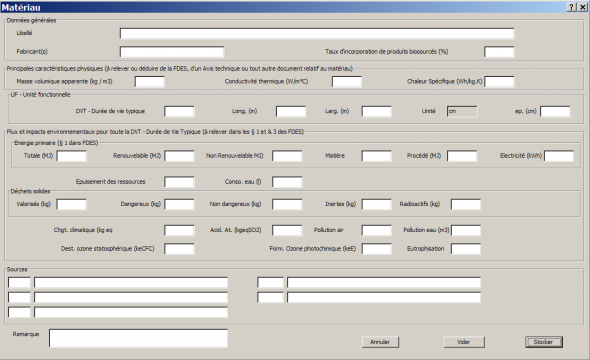Focus the Conductivité thermique input
This screenshot has width=590, height=360.
(x=347, y=82)
